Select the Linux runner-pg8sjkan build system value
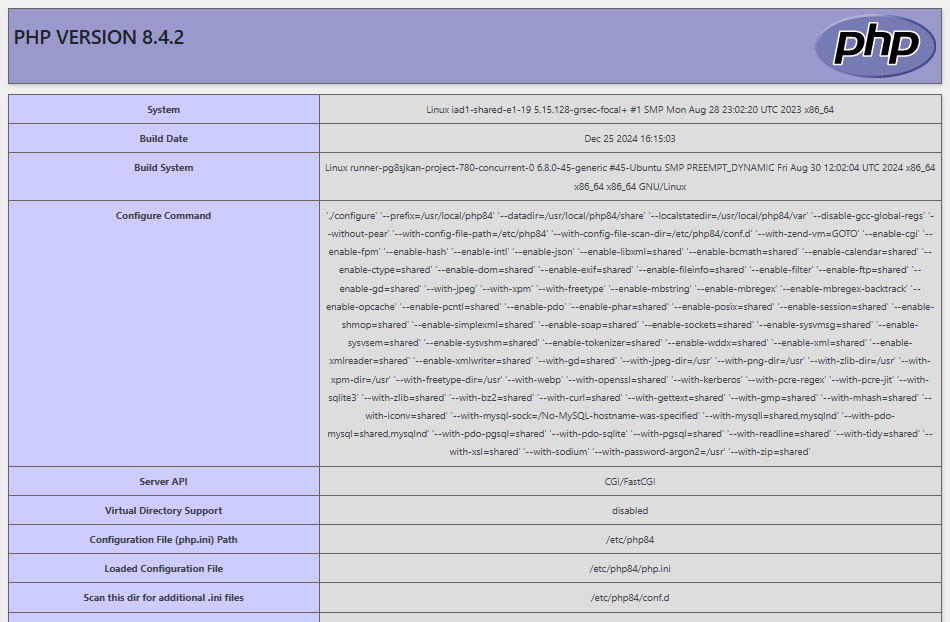 pyautogui.click(x=630, y=177)
